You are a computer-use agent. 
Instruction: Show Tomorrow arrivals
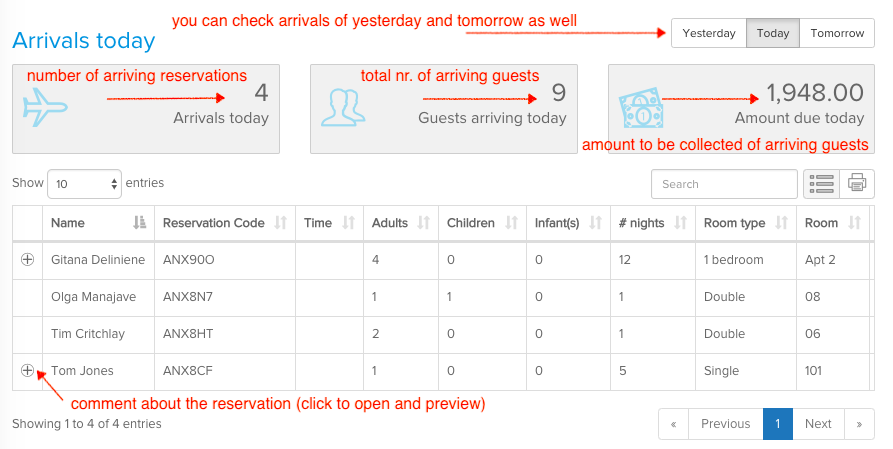coord(837,33)
